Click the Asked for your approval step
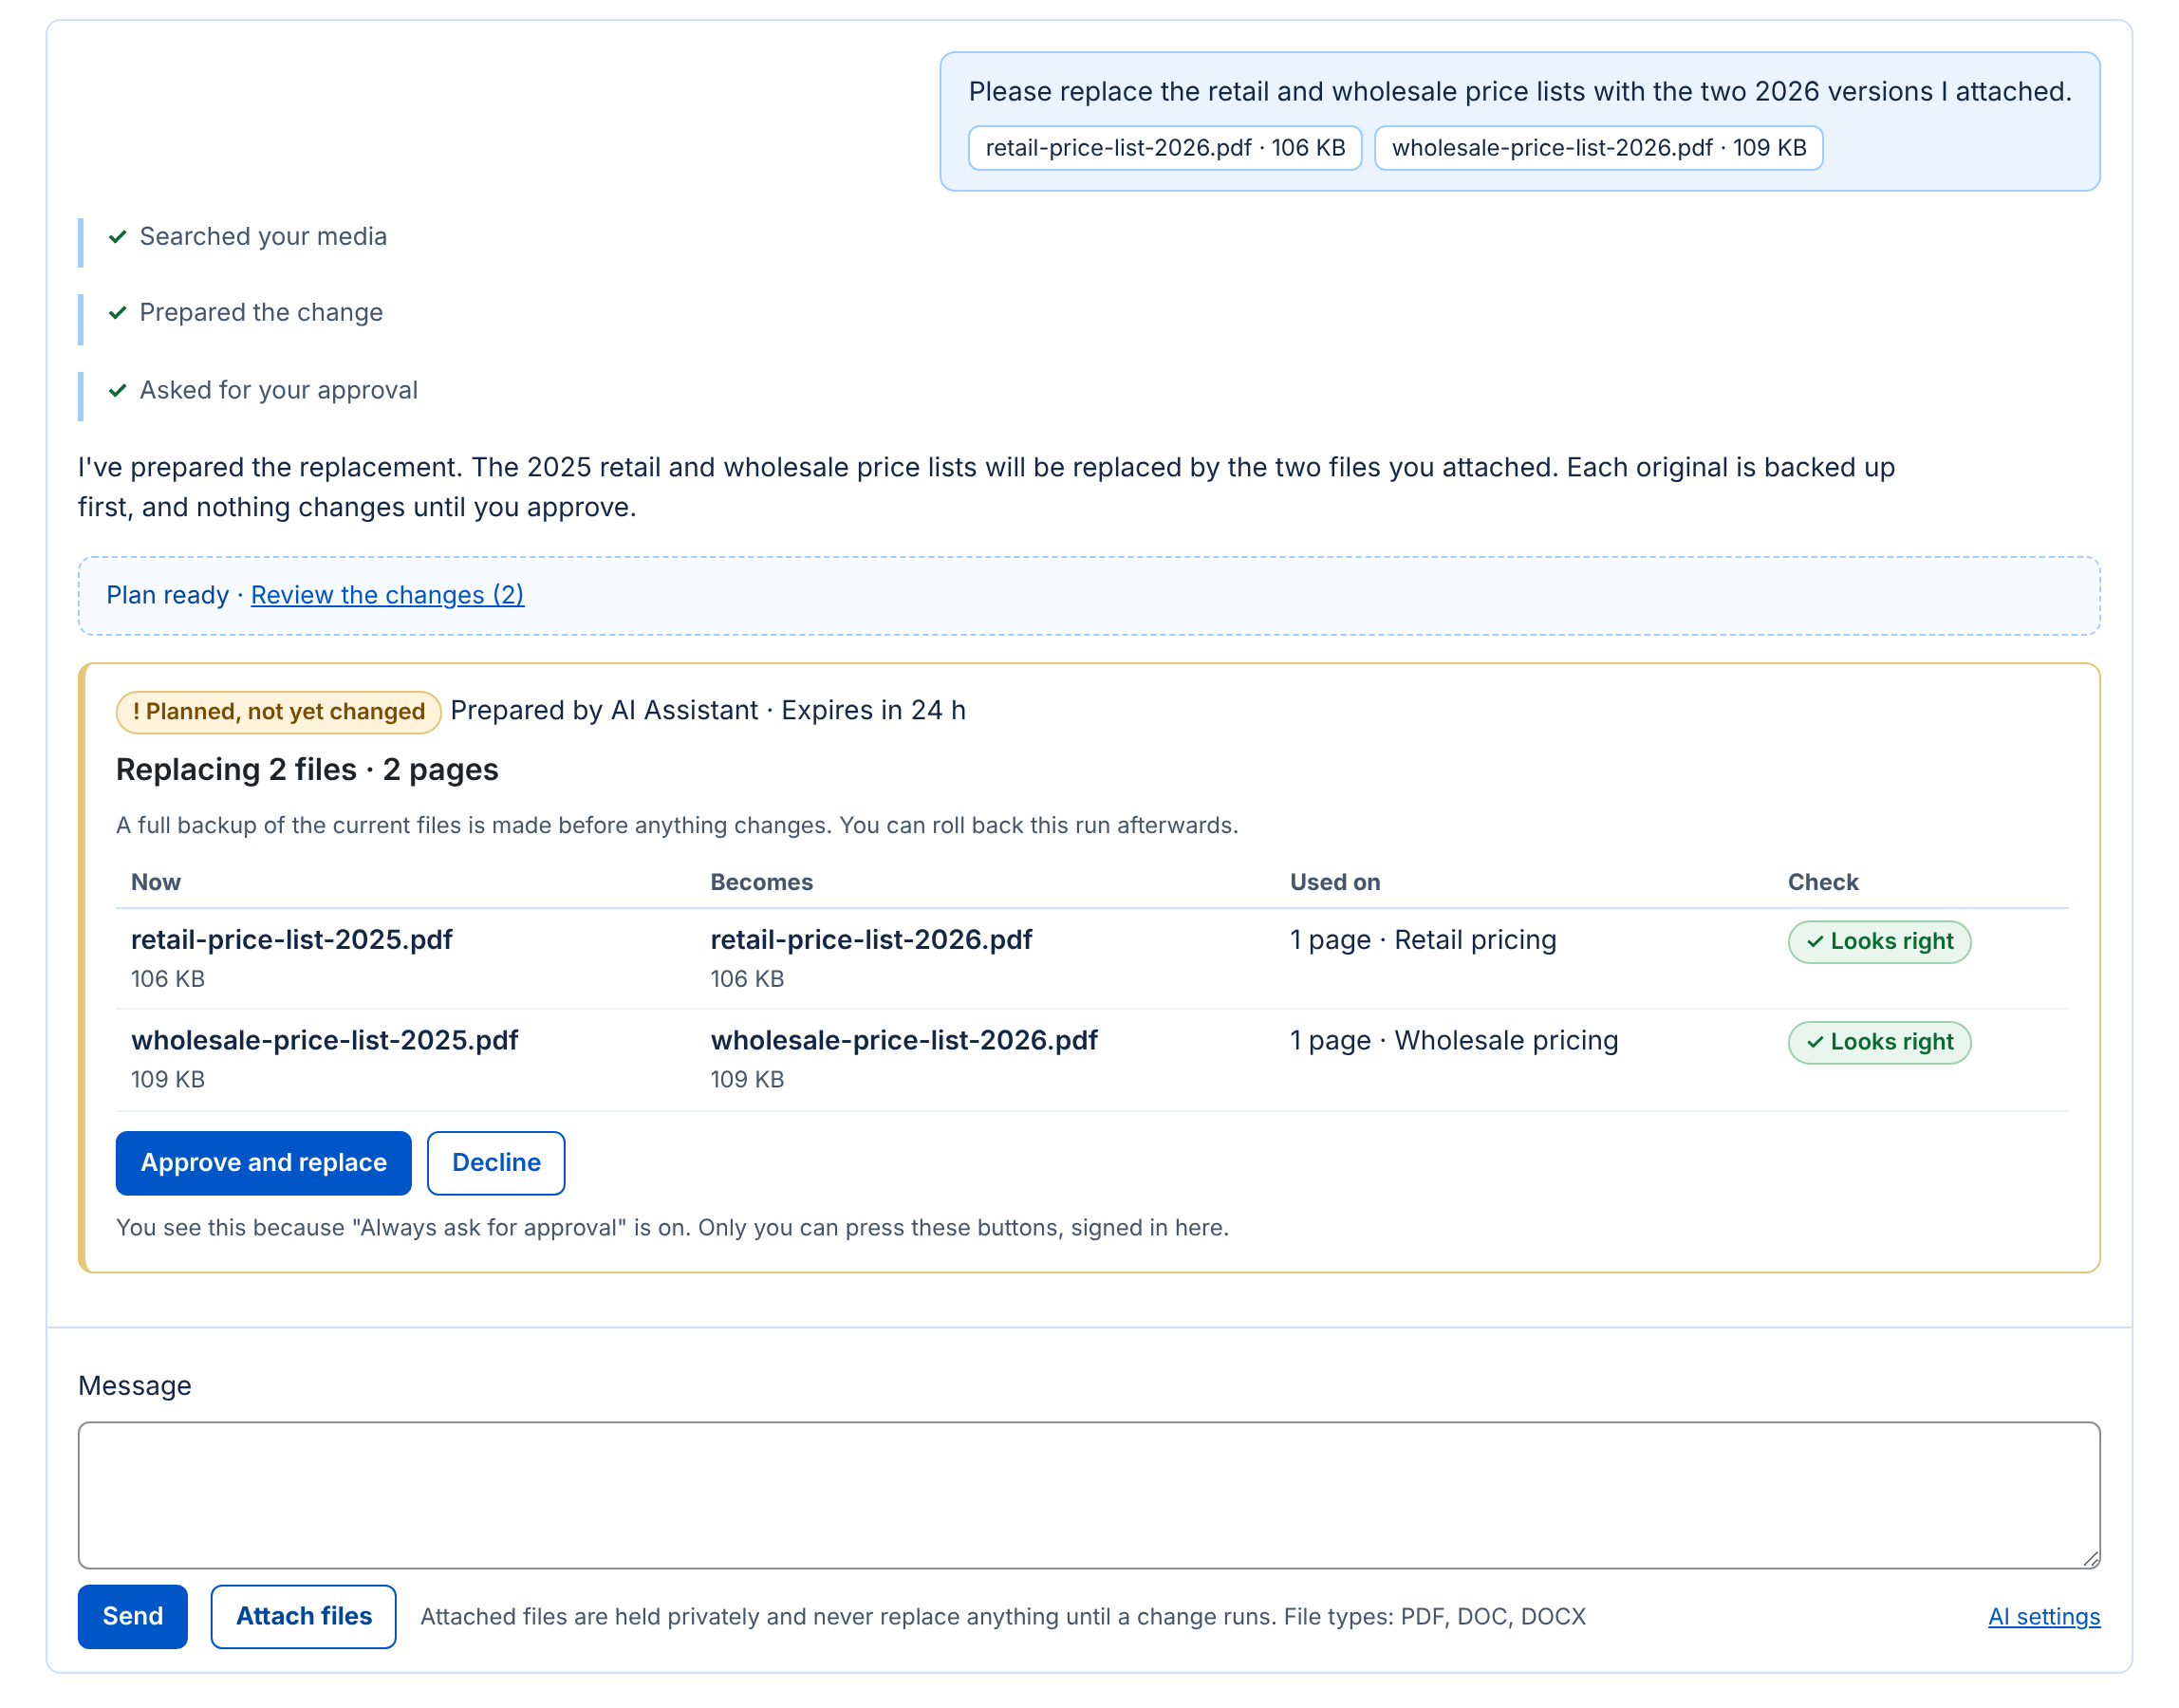 pos(279,390)
